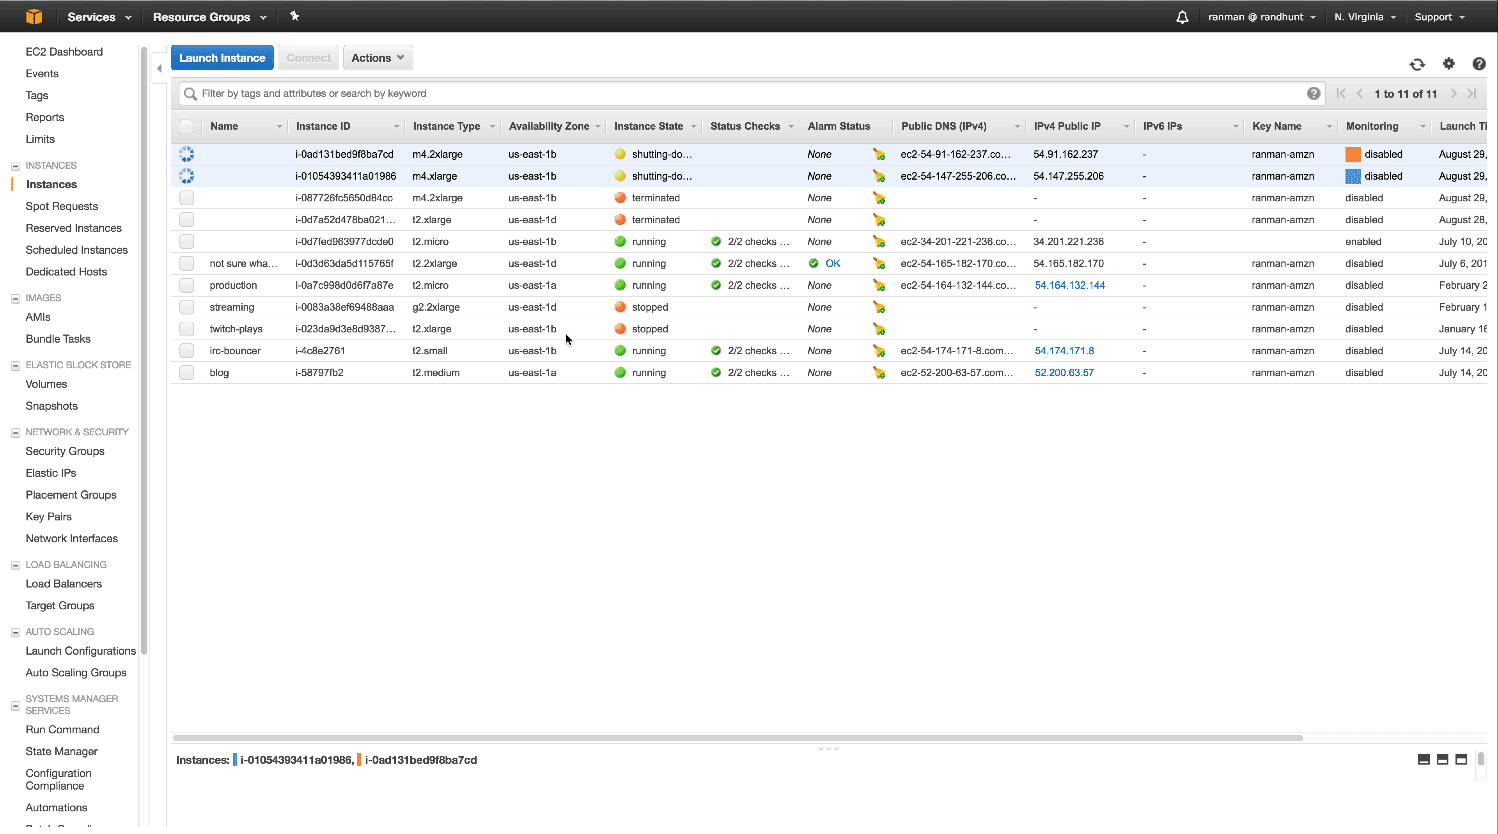This screenshot has width=1498, height=834.
Task: Go to first page of results
Action: 1341,94
